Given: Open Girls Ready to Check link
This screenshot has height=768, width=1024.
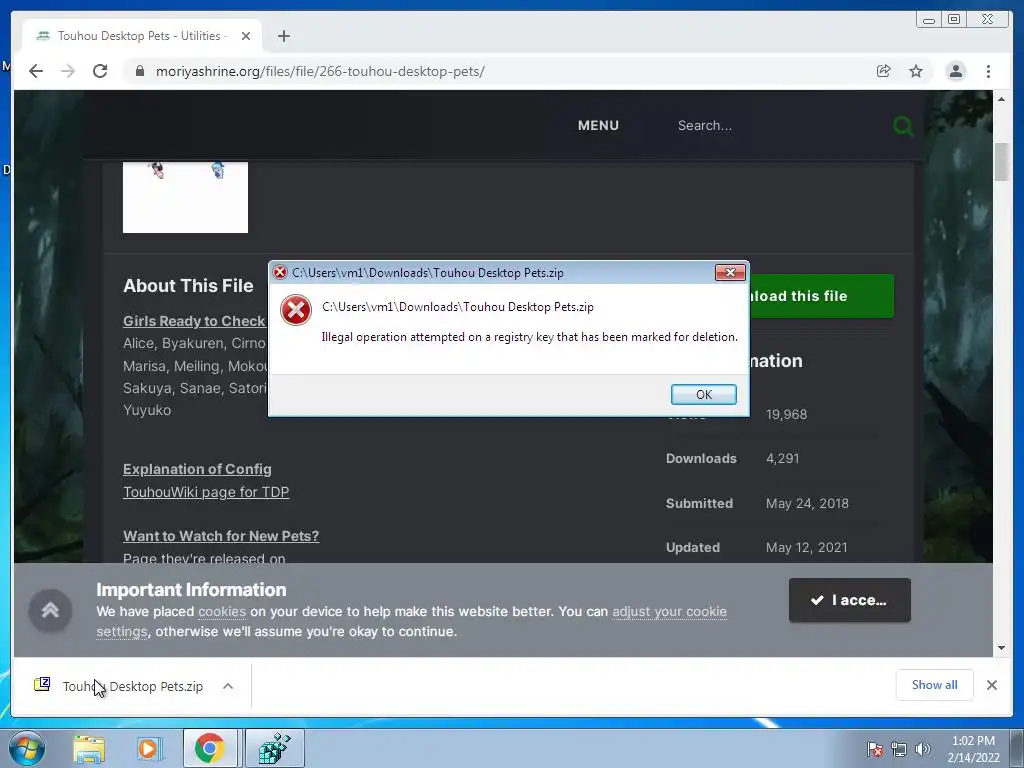Looking at the screenshot, I should (x=194, y=321).
